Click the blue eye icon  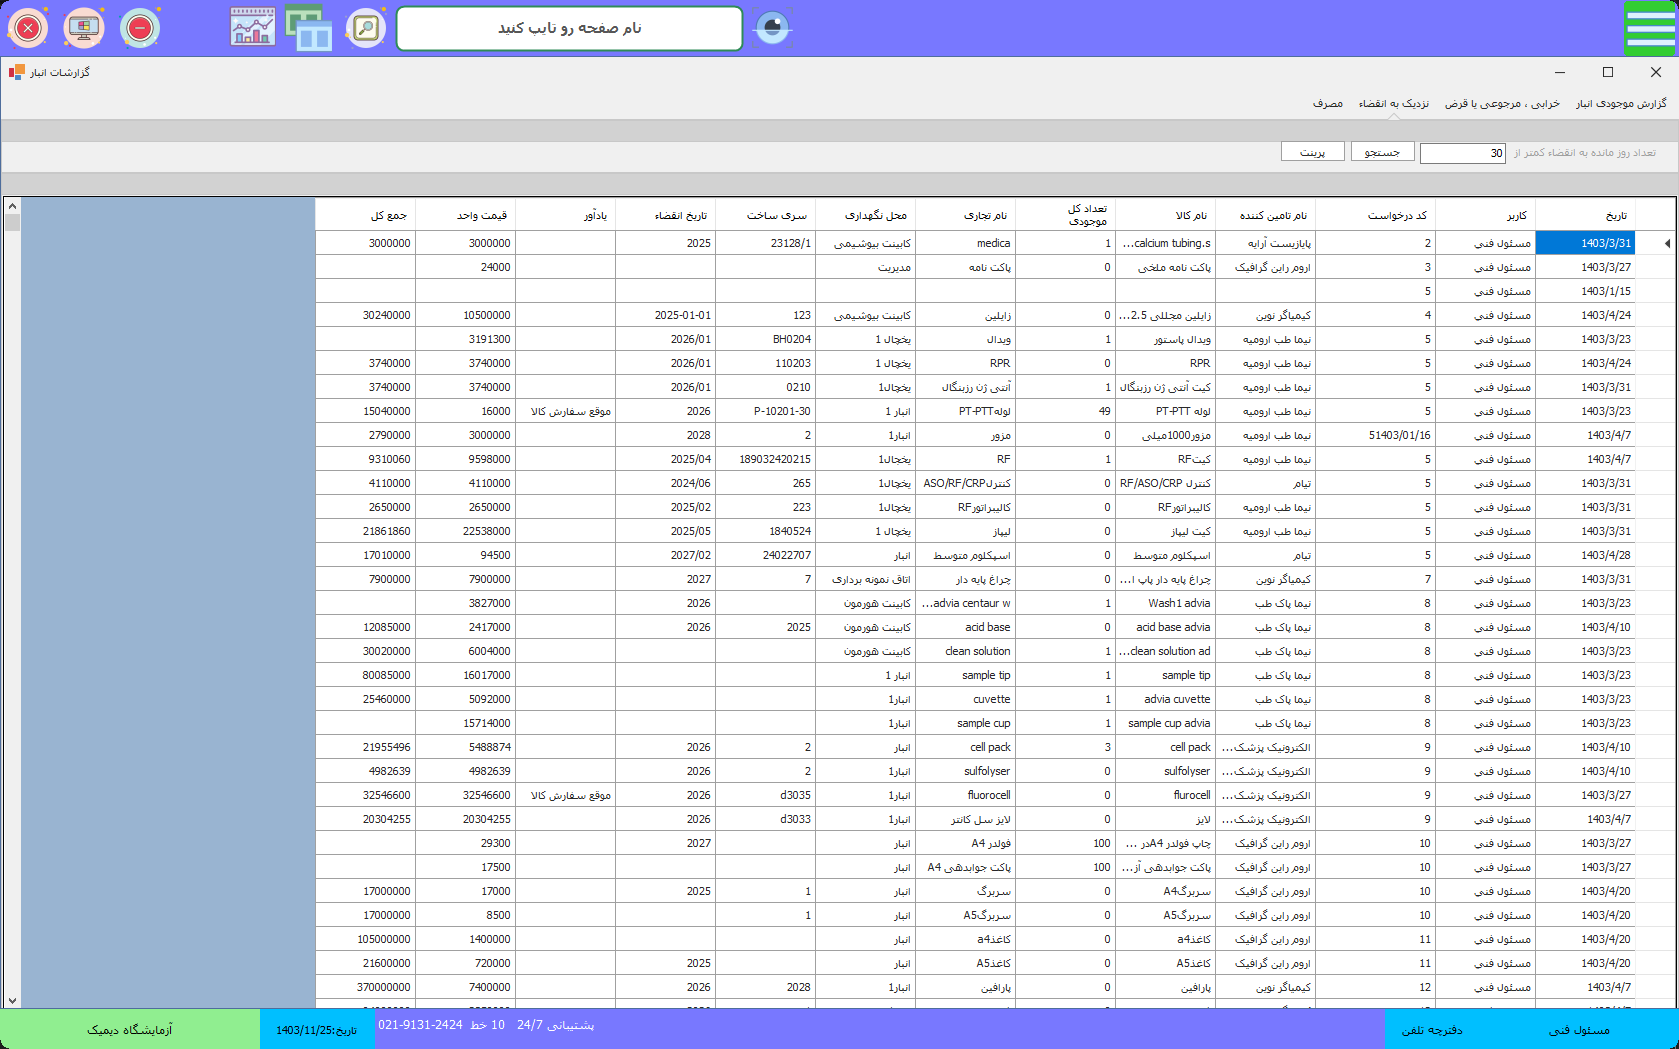(772, 28)
